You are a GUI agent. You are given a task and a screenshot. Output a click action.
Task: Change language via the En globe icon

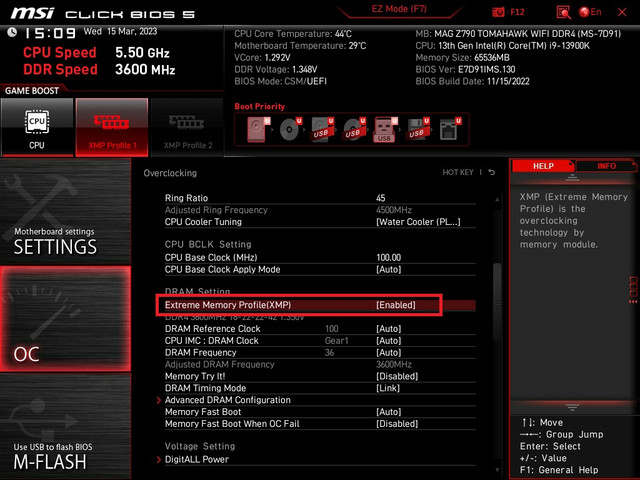(590, 12)
